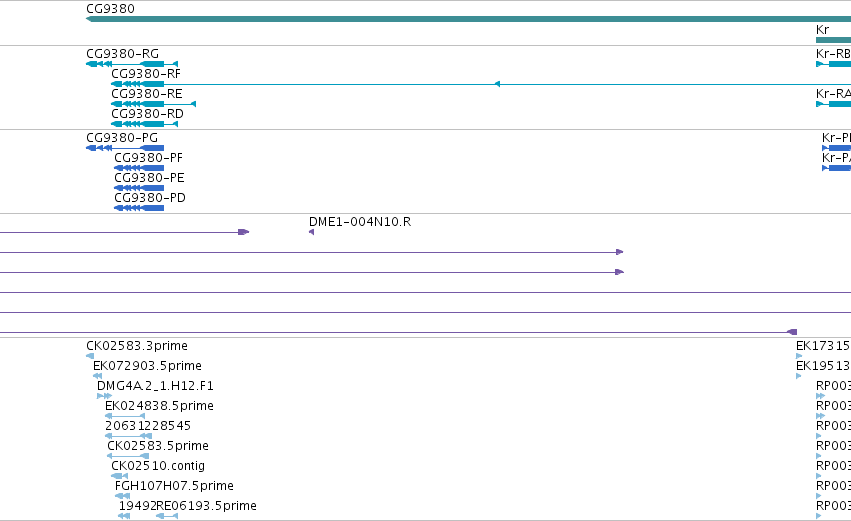The height and width of the screenshot is (521, 851).
Task: Click the CG9380-PF coding sequence glyph
Action: (139, 168)
